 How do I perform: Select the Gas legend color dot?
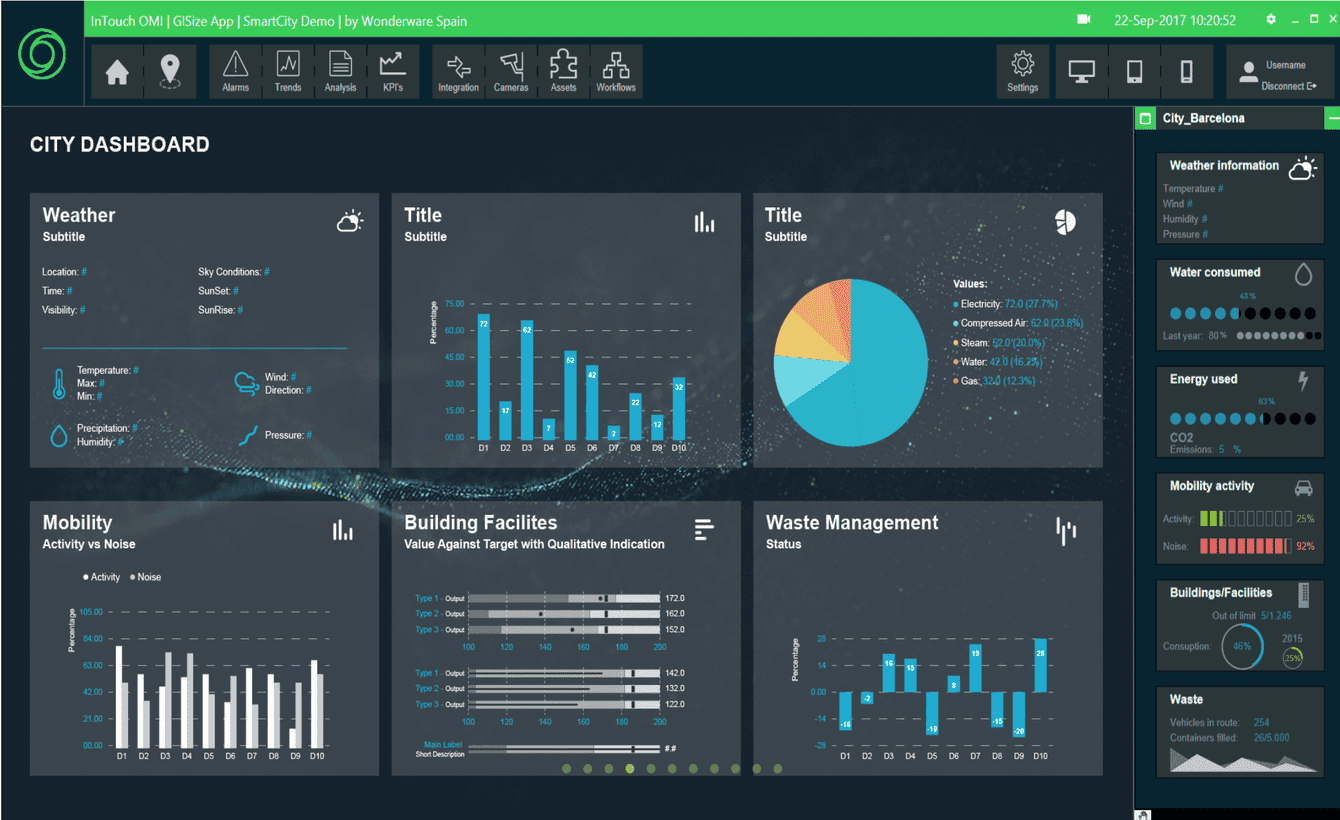coord(956,381)
